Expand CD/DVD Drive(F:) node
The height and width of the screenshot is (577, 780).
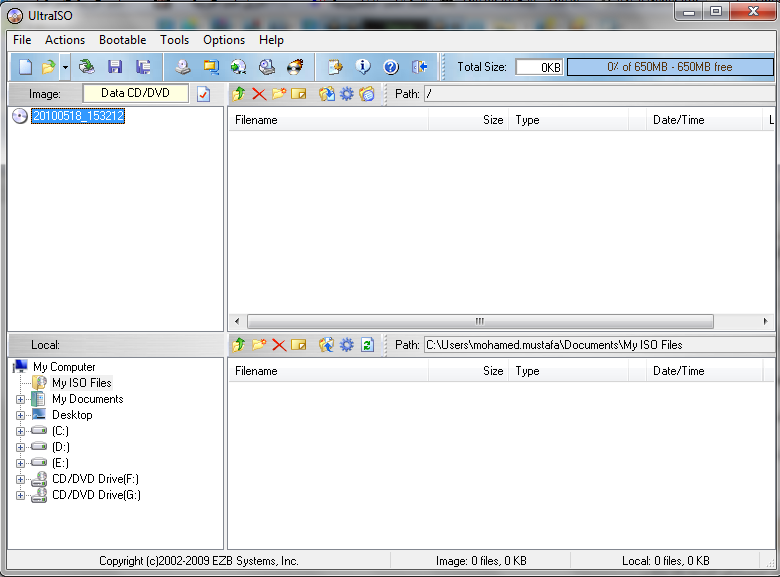(x=20, y=480)
